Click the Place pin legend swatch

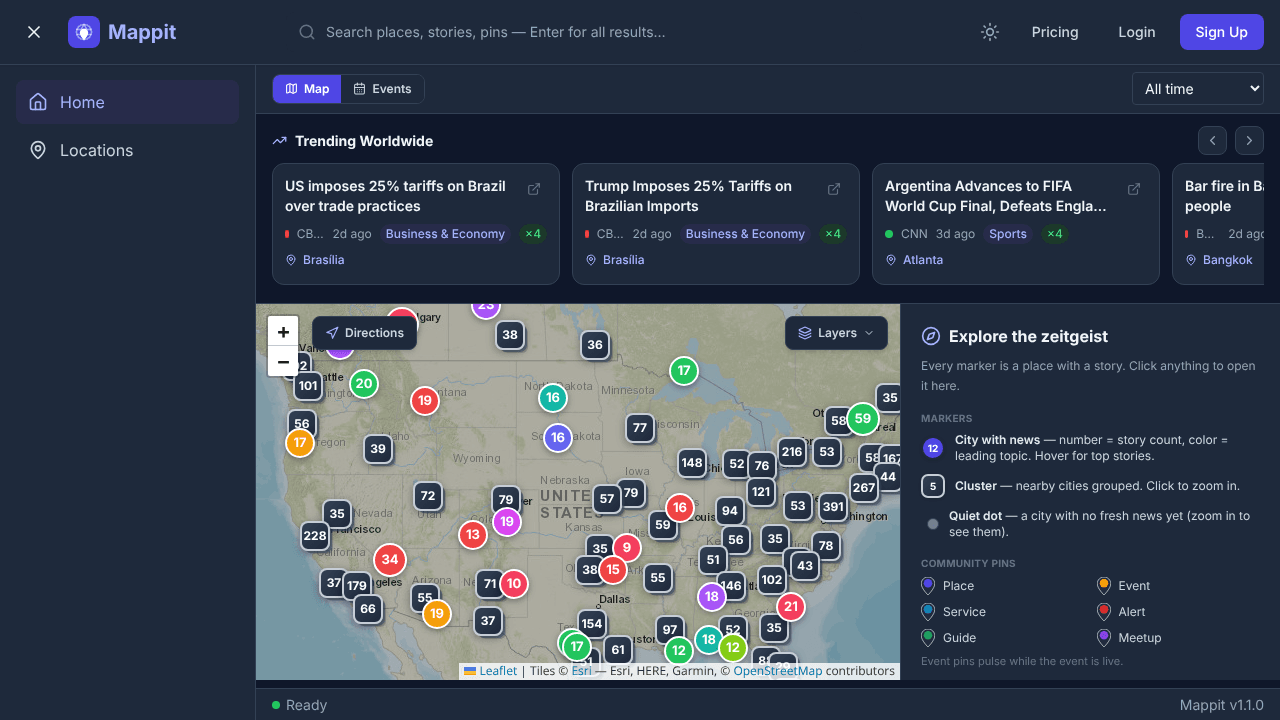929,586
